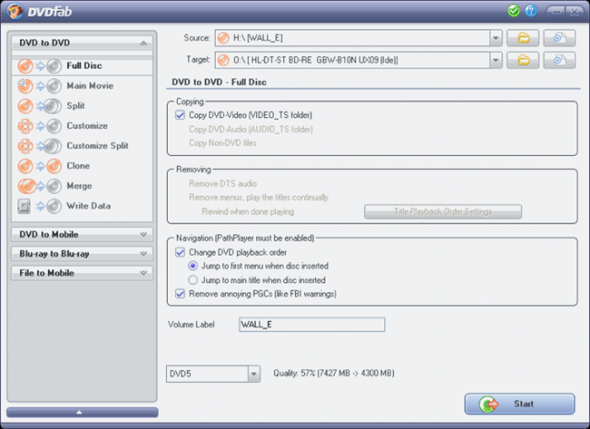Toggle Change DVD playback order checkbox
This screenshot has width=590, height=429.
tap(180, 252)
